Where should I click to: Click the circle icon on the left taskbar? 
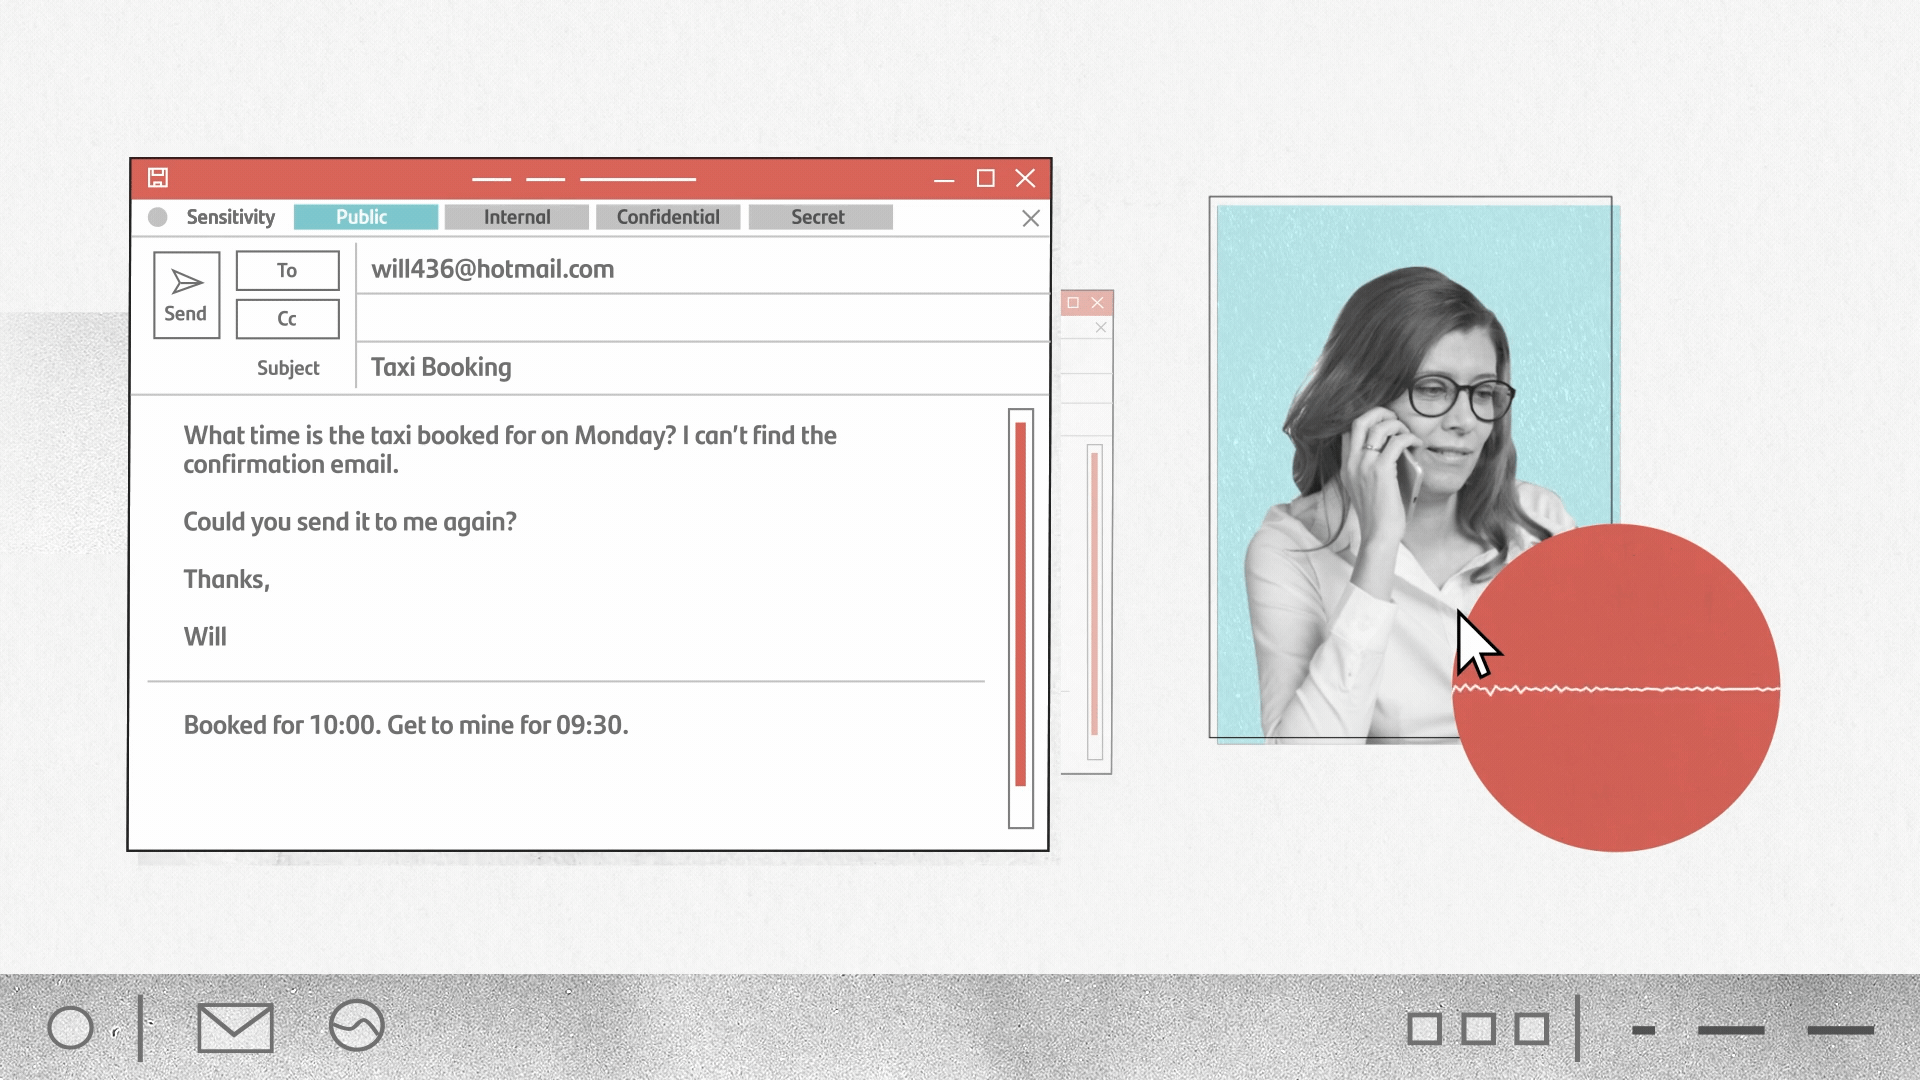click(71, 1026)
